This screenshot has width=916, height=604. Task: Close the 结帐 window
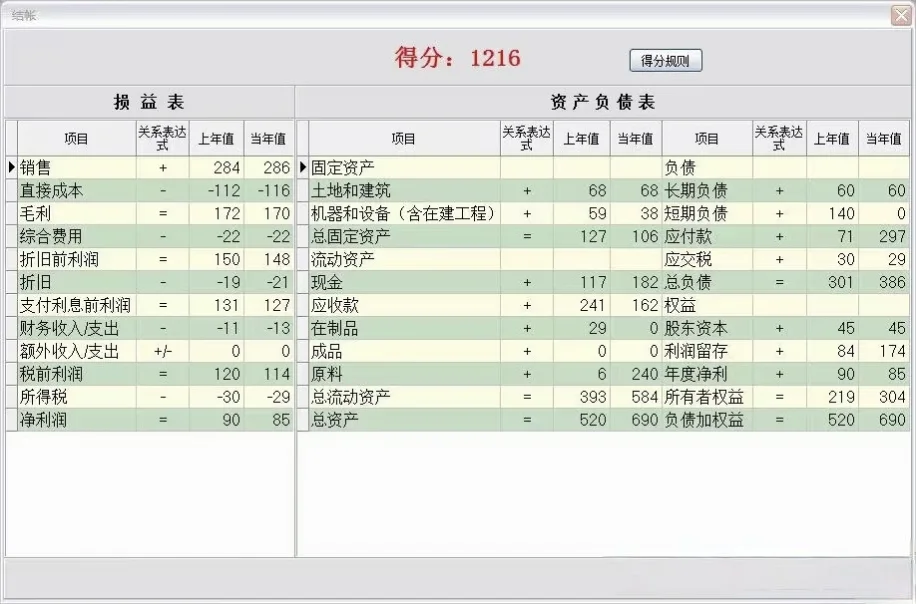point(901,15)
